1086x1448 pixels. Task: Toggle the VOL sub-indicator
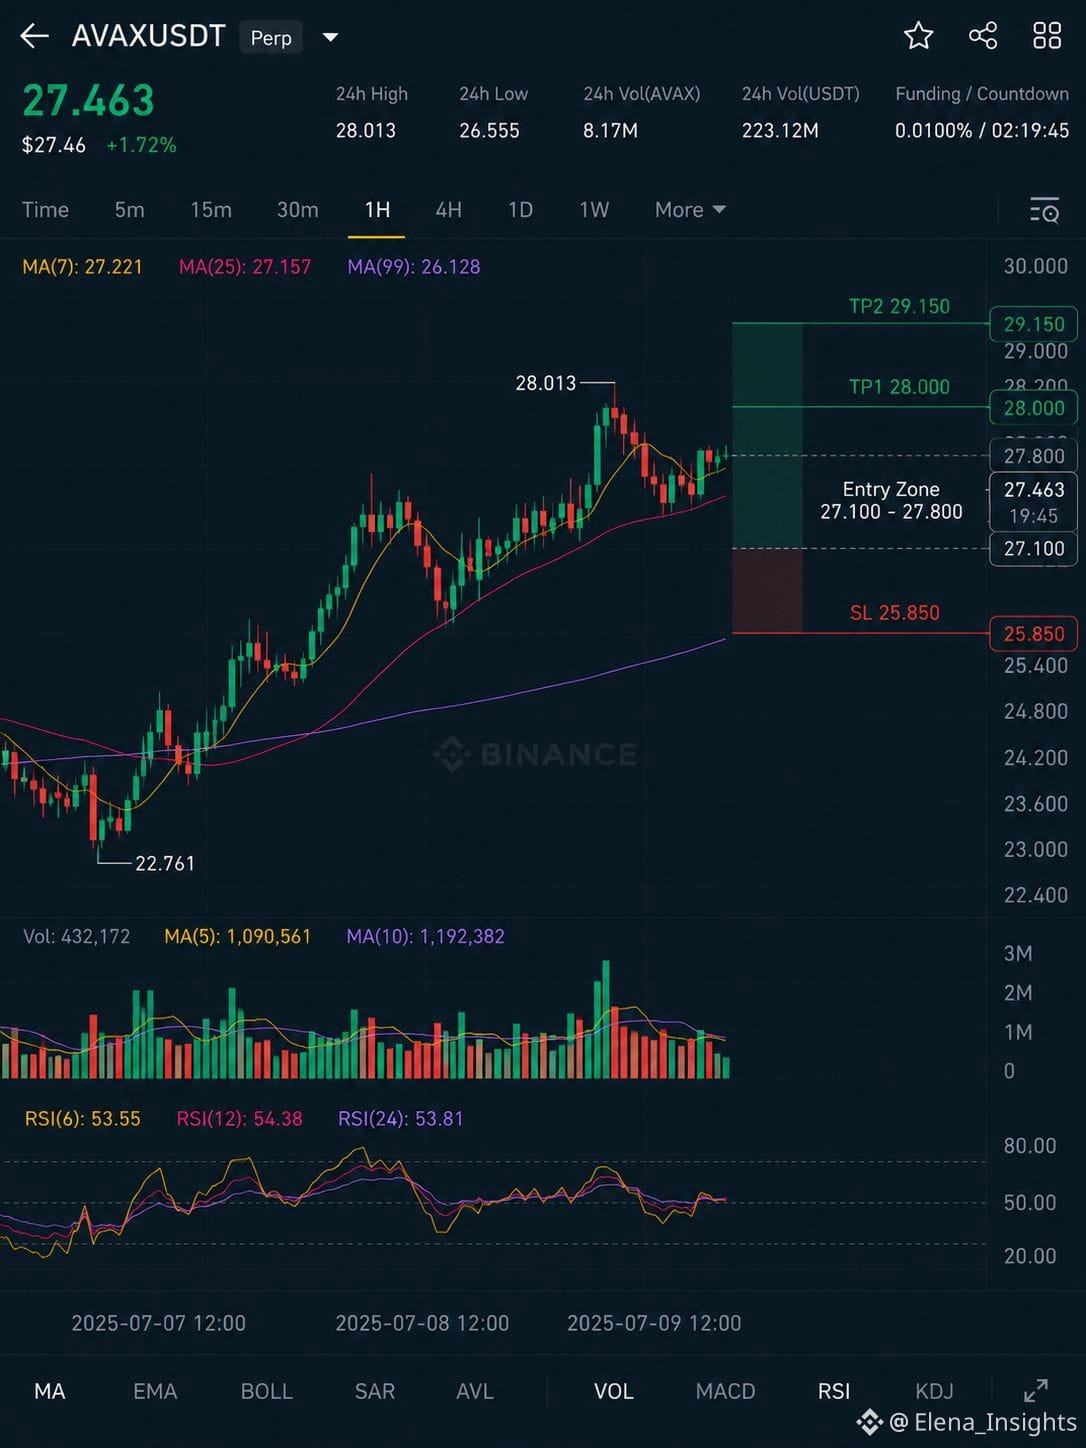point(614,1391)
